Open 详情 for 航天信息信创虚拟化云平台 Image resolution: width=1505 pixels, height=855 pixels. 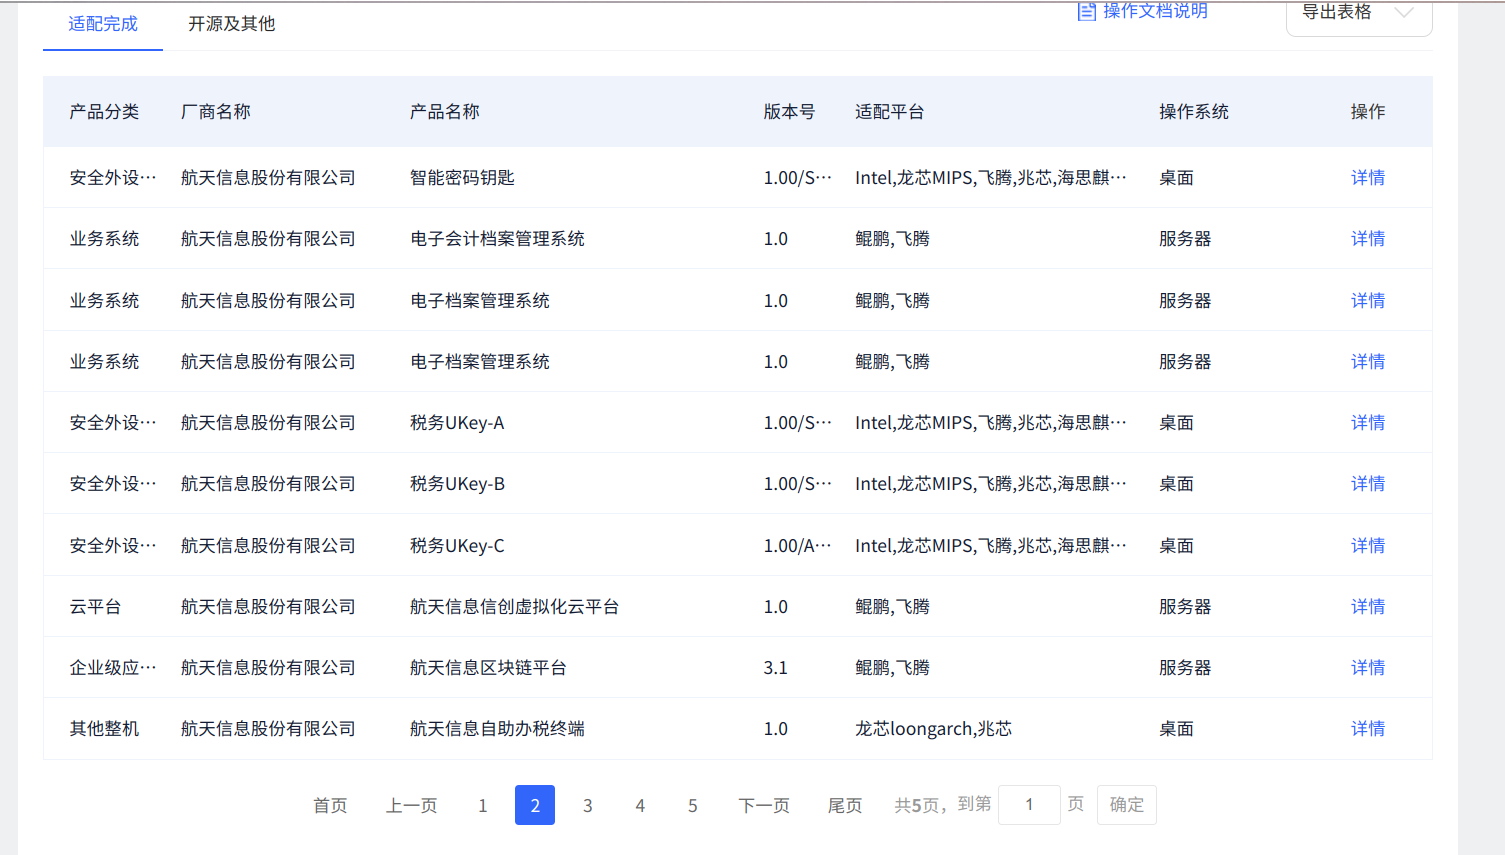tap(1367, 606)
